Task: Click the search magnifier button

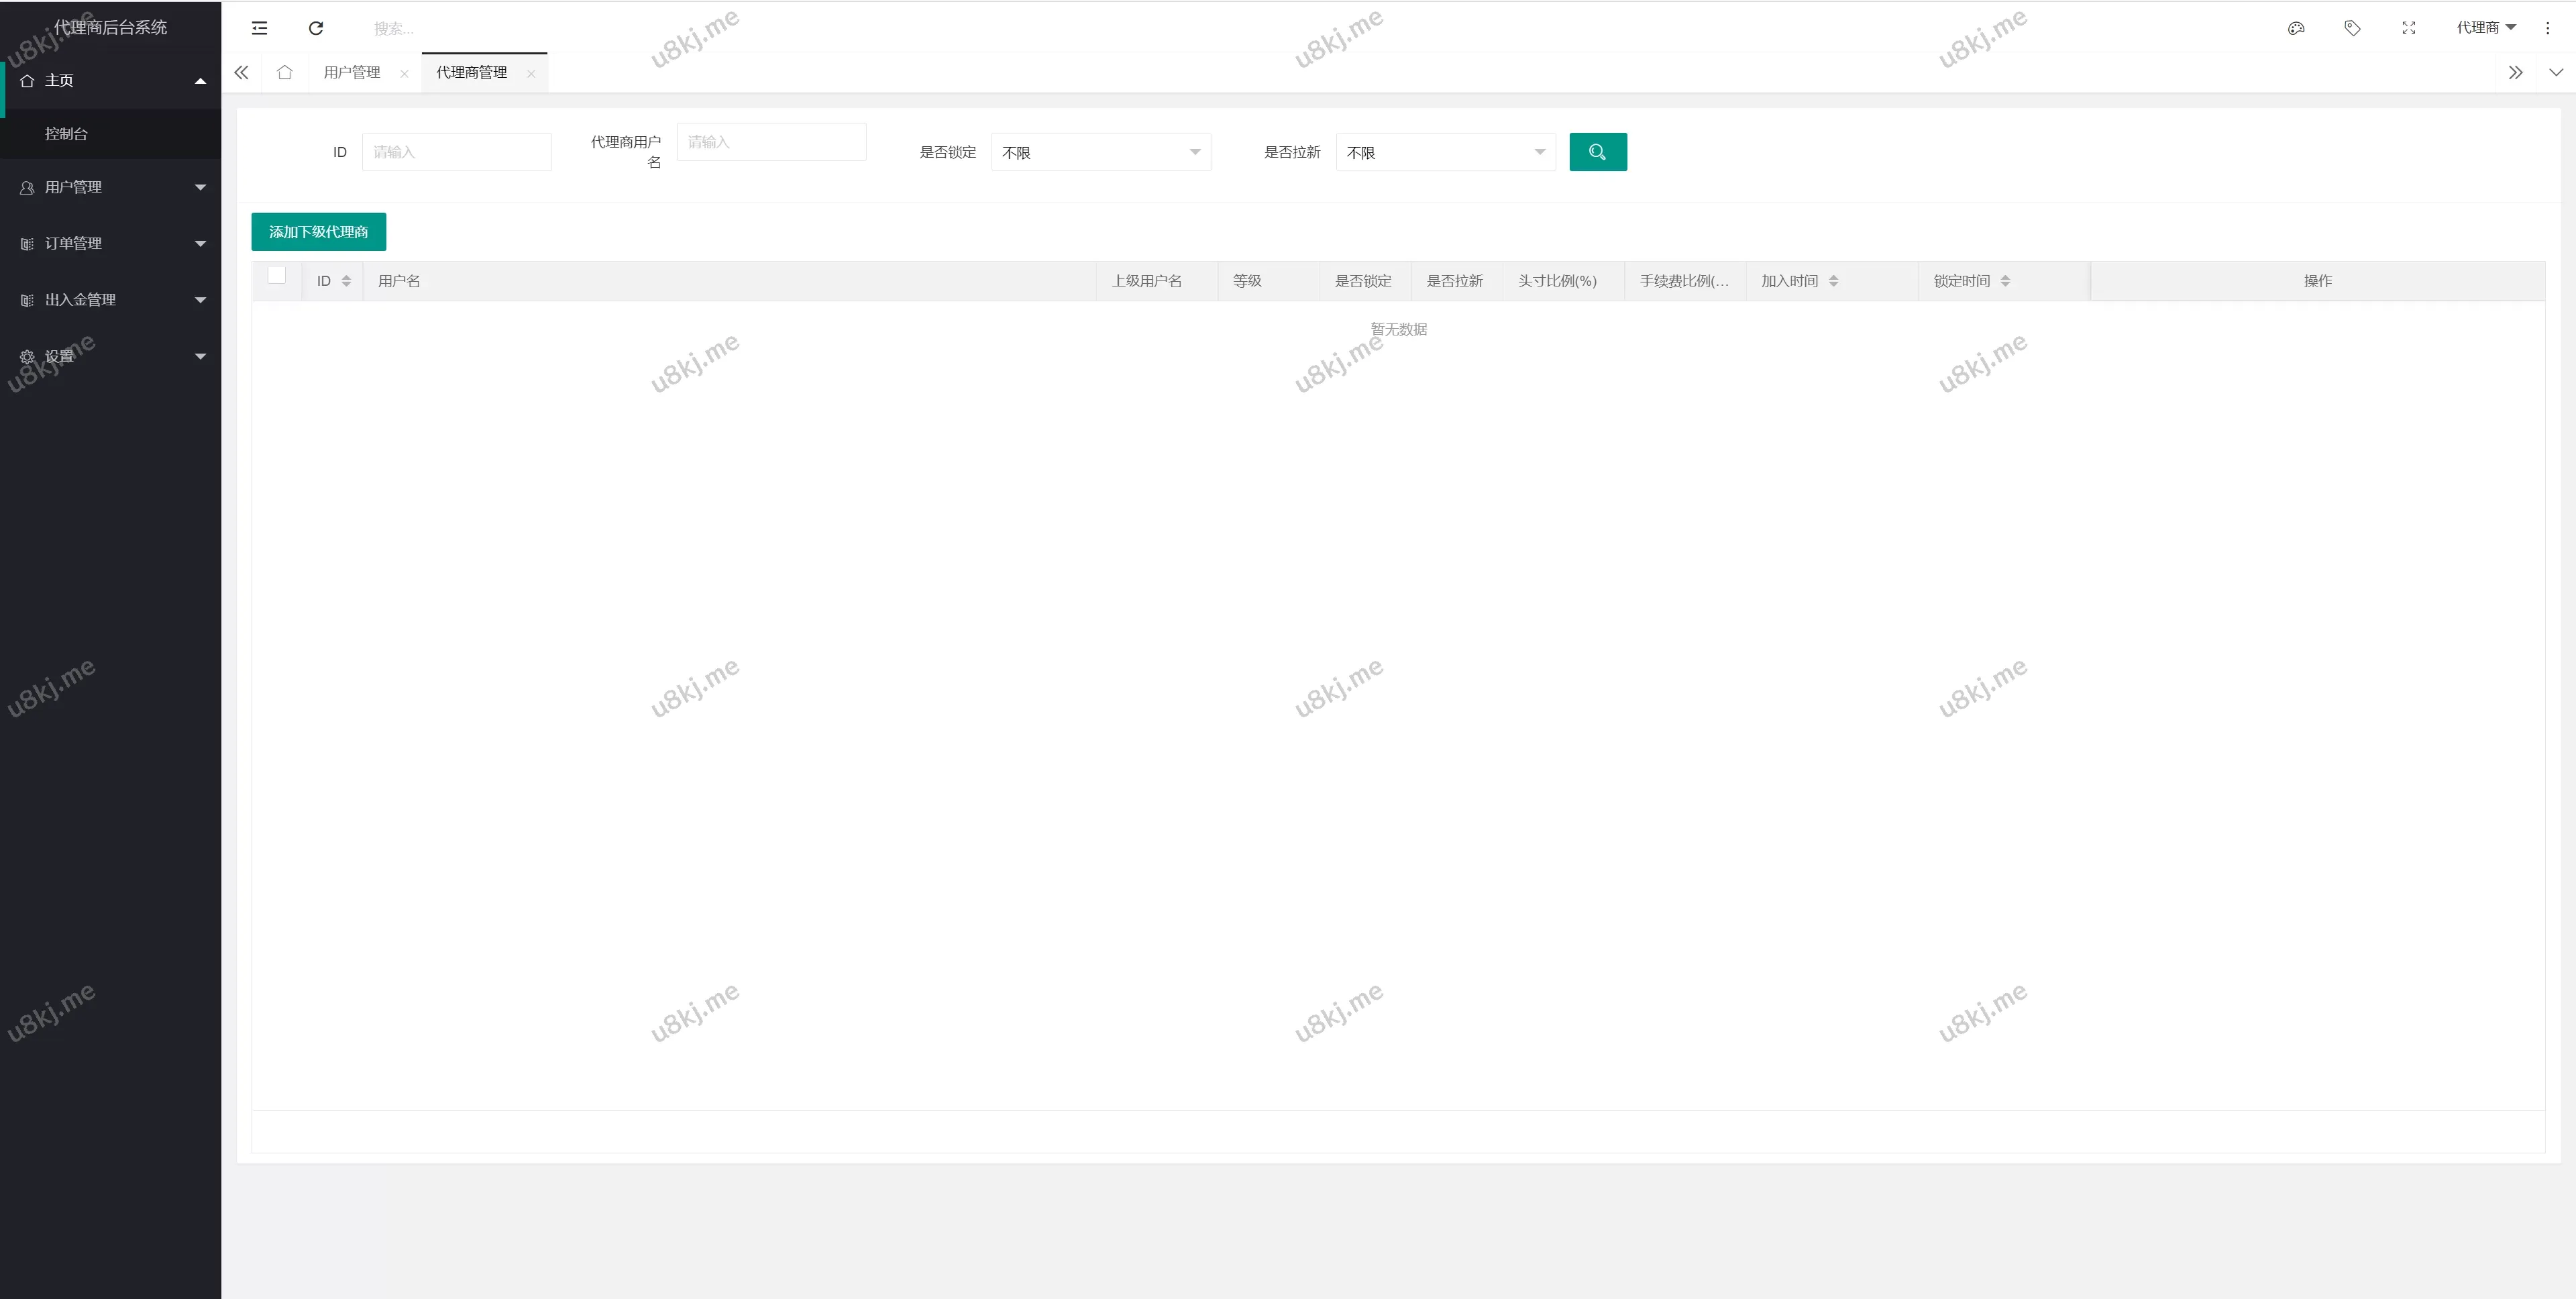Action: coord(1598,151)
